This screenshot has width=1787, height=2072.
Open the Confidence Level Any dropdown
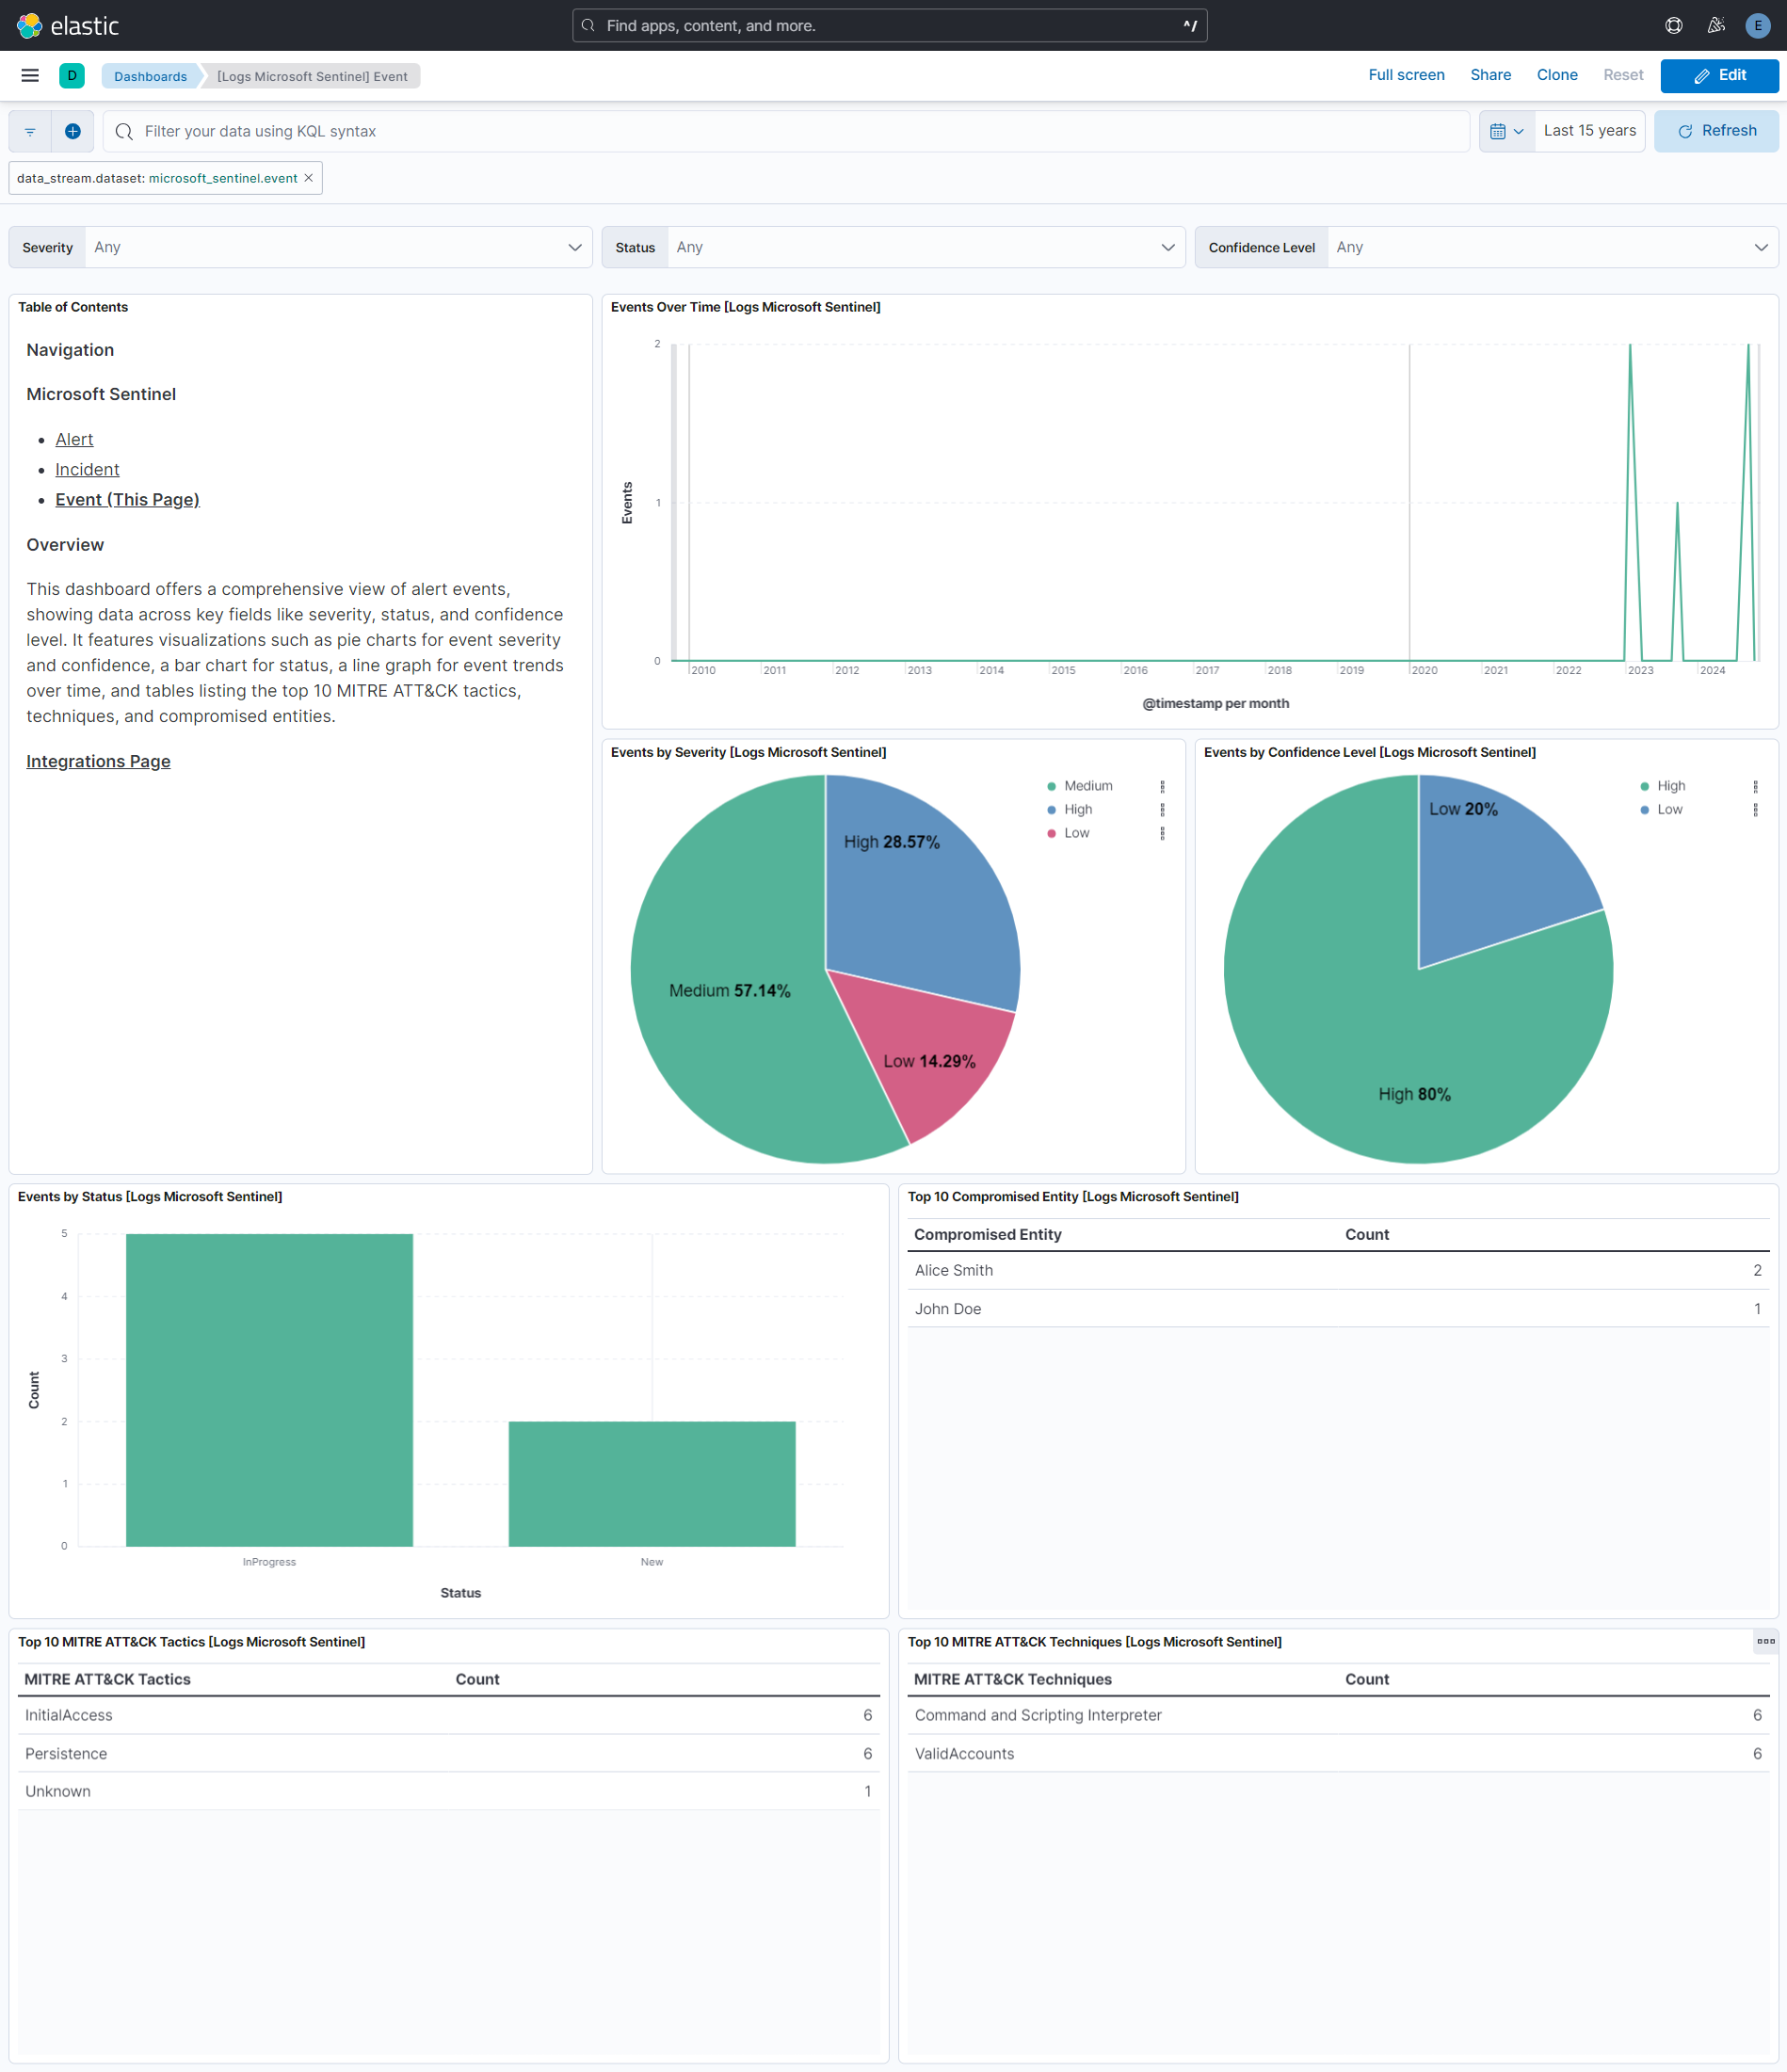[x=1549, y=247]
